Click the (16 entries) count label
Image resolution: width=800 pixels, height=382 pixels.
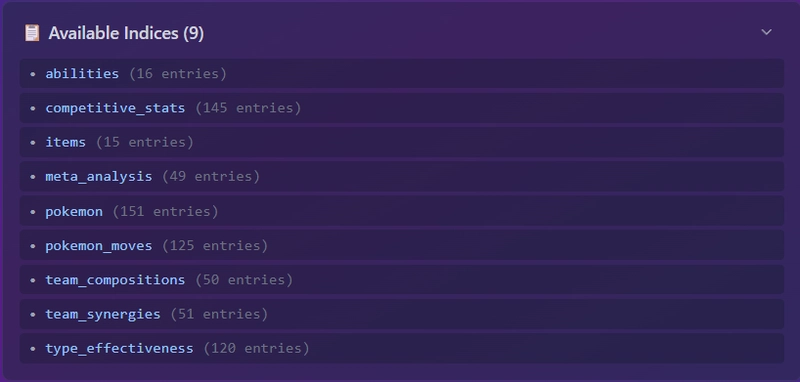pos(178,73)
